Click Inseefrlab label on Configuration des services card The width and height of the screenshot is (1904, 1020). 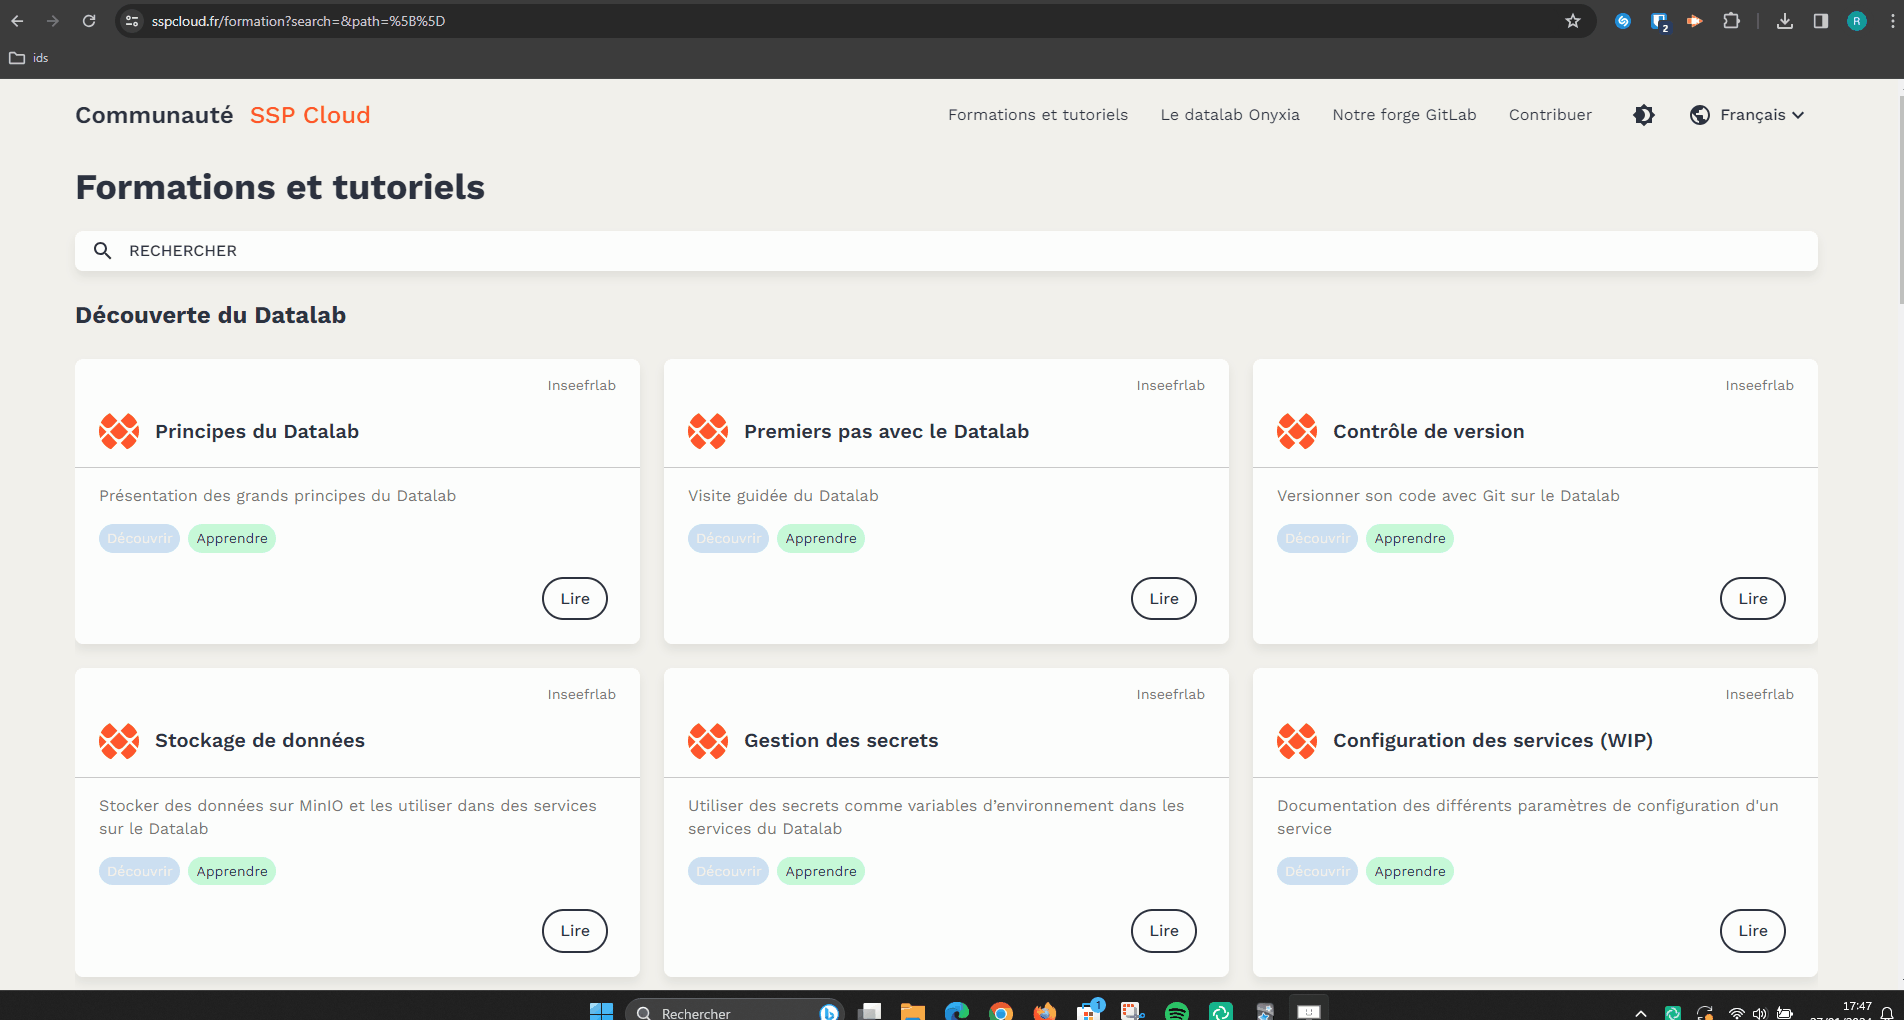coord(1759,695)
